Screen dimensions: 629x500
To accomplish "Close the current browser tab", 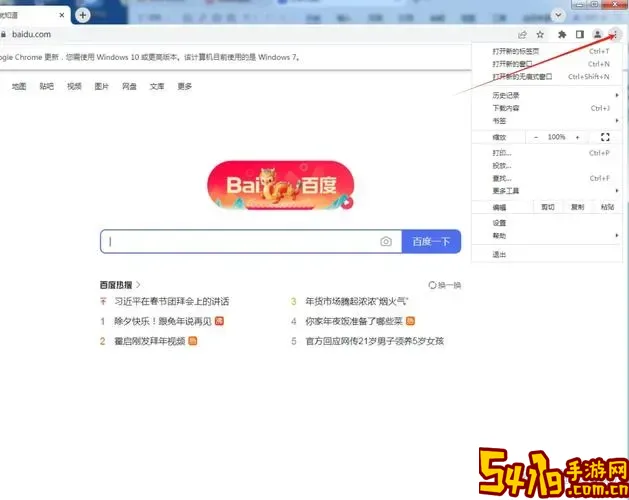I will pyautogui.click(x=62, y=15).
